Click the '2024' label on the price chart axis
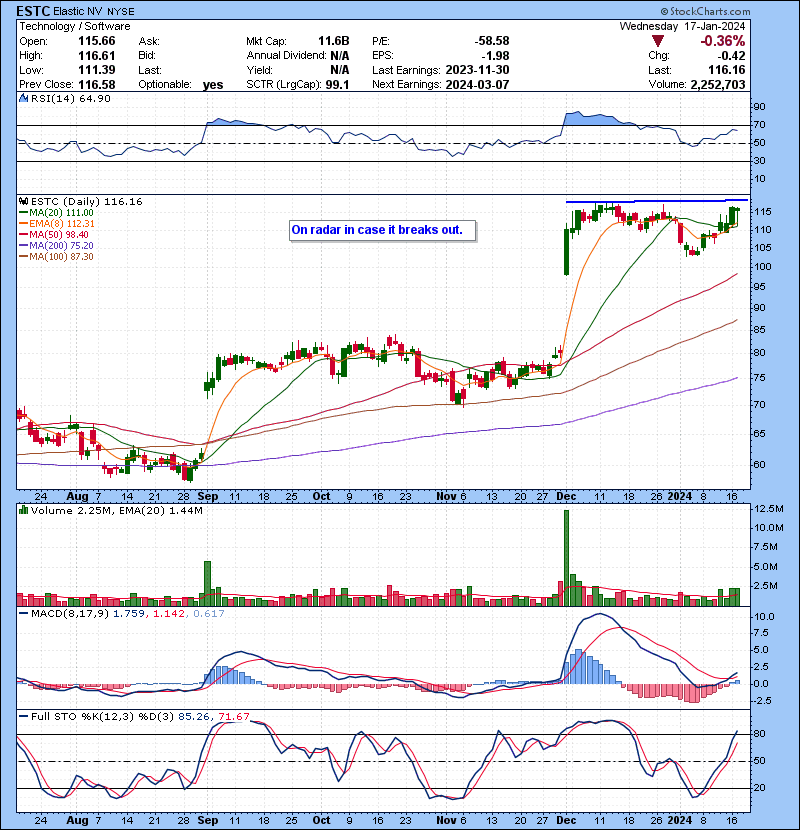Viewport: 800px width, 830px height. [x=680, y=496]
